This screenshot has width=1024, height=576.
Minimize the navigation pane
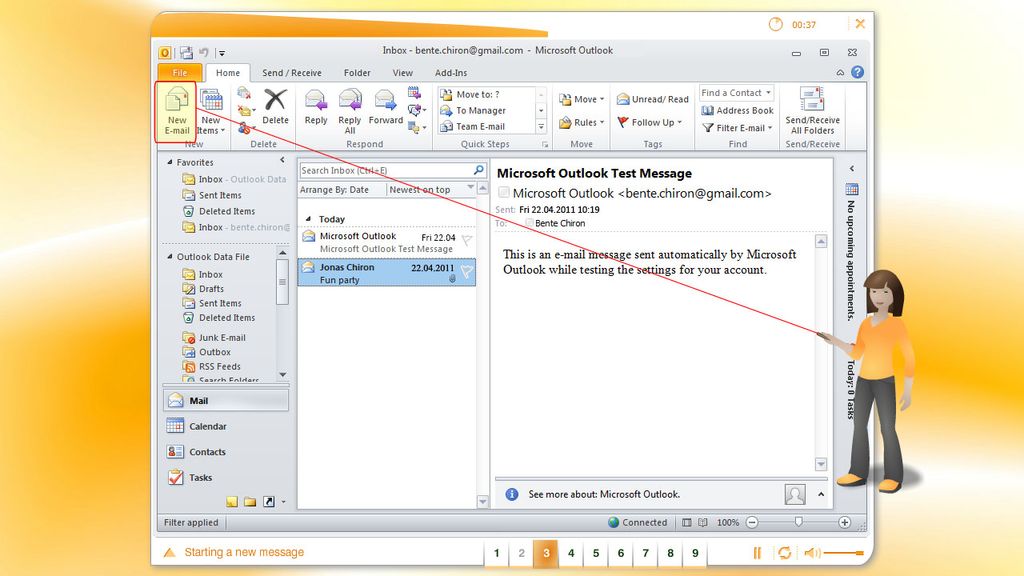282,160
